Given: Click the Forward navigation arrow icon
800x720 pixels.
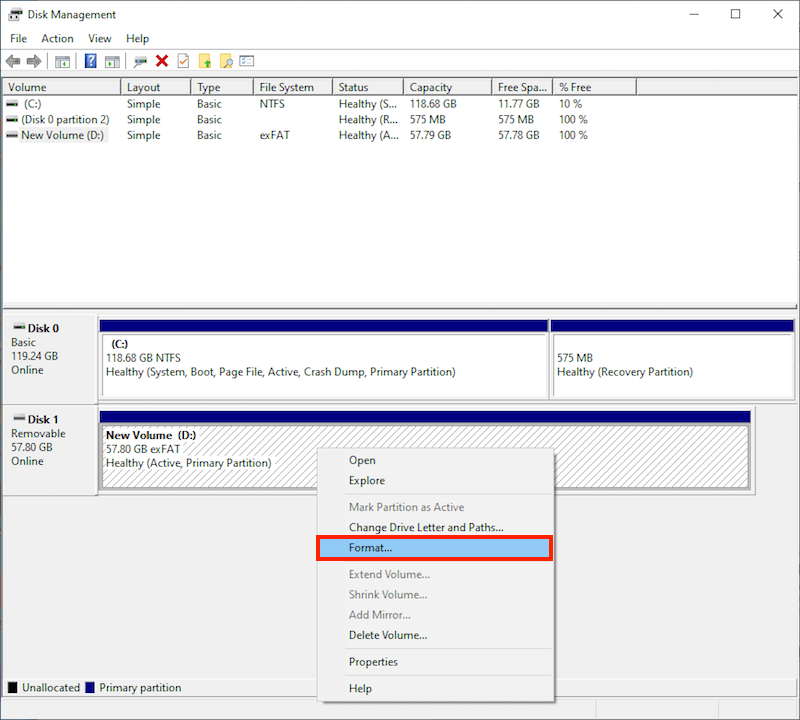Looking at the screenshot, I should pyautogui.click(x=33, y=60).
